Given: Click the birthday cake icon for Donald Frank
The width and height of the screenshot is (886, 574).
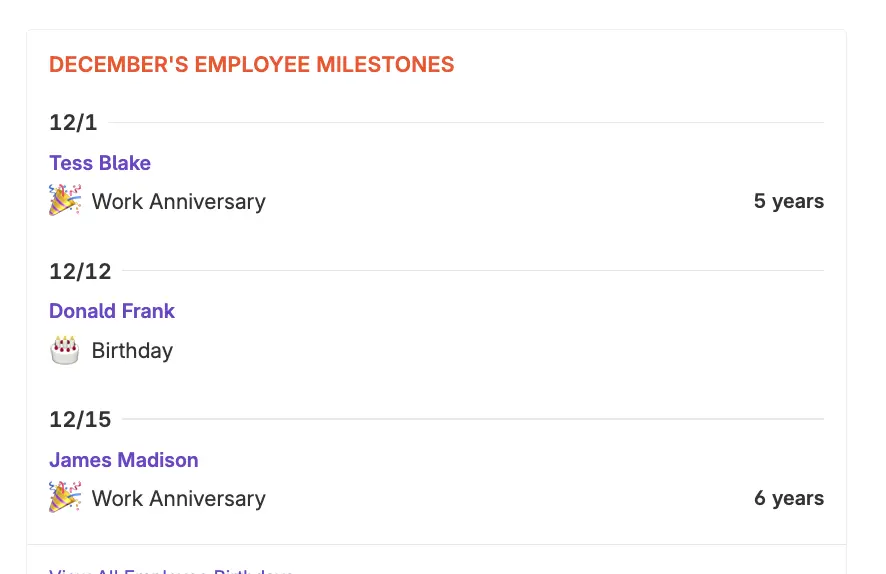Looking at the screenshot, I should point(65,350).
